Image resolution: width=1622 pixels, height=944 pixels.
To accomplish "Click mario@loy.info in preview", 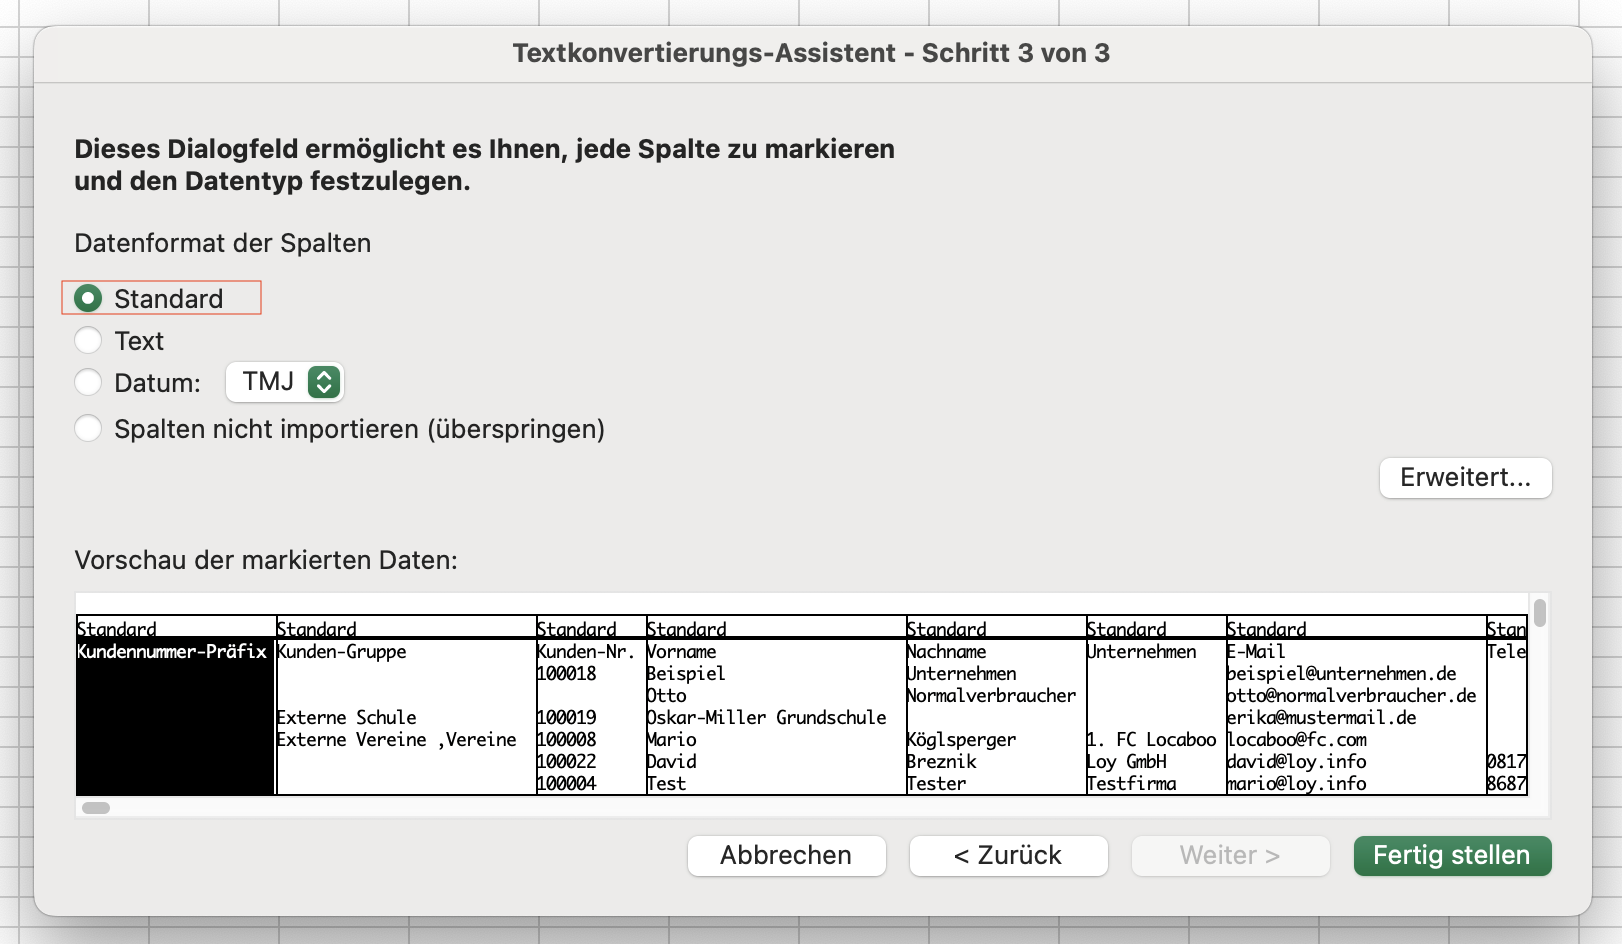I will tap(1297, 784).
